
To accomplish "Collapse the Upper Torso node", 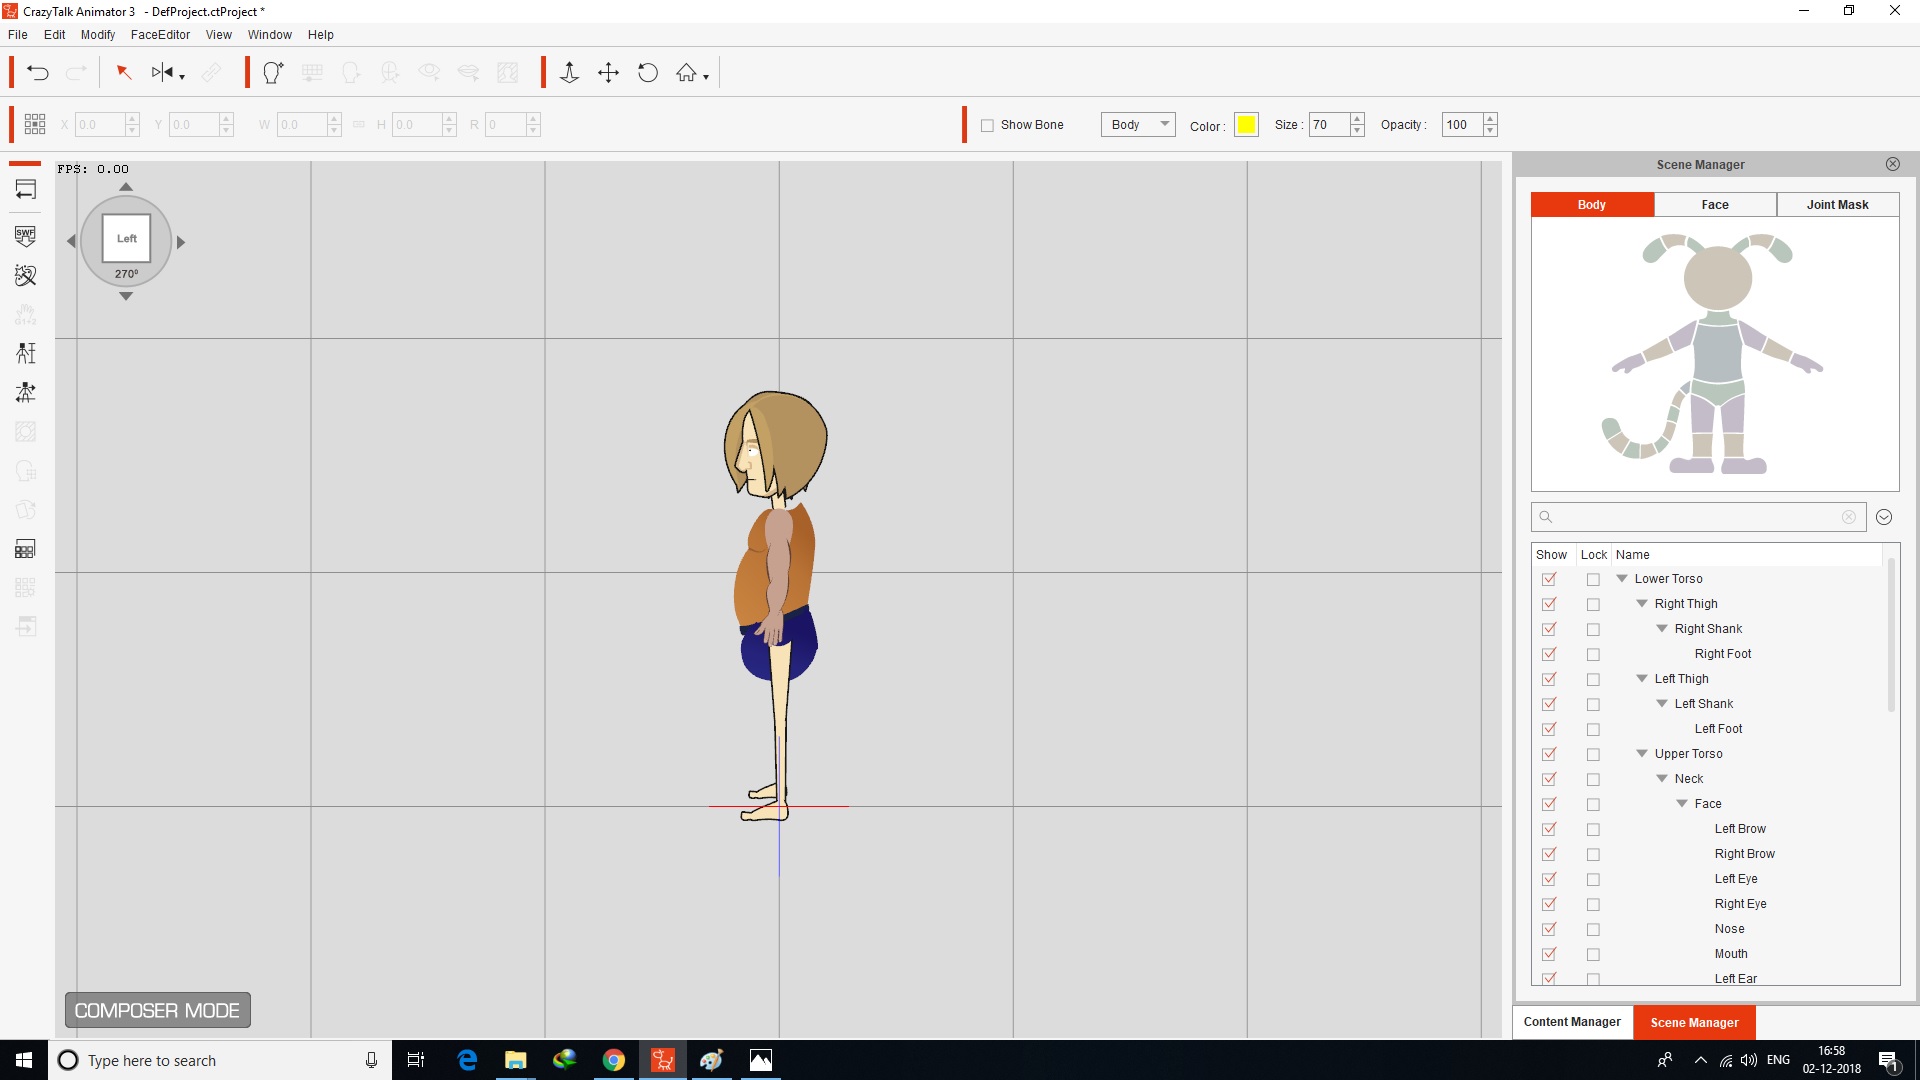I will coord(1642,753).
